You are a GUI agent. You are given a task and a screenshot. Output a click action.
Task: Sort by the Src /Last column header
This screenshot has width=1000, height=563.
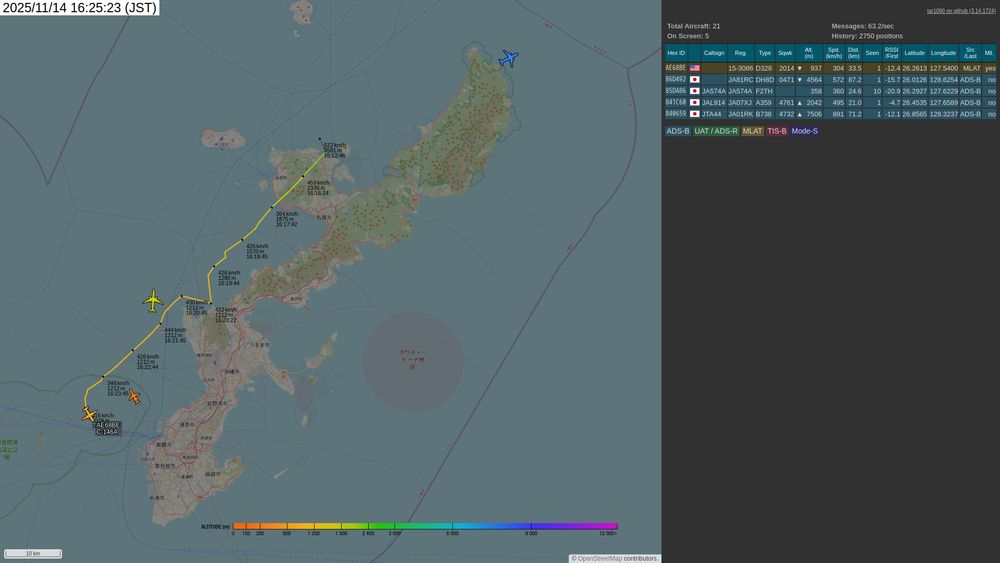tap(970, 53)
